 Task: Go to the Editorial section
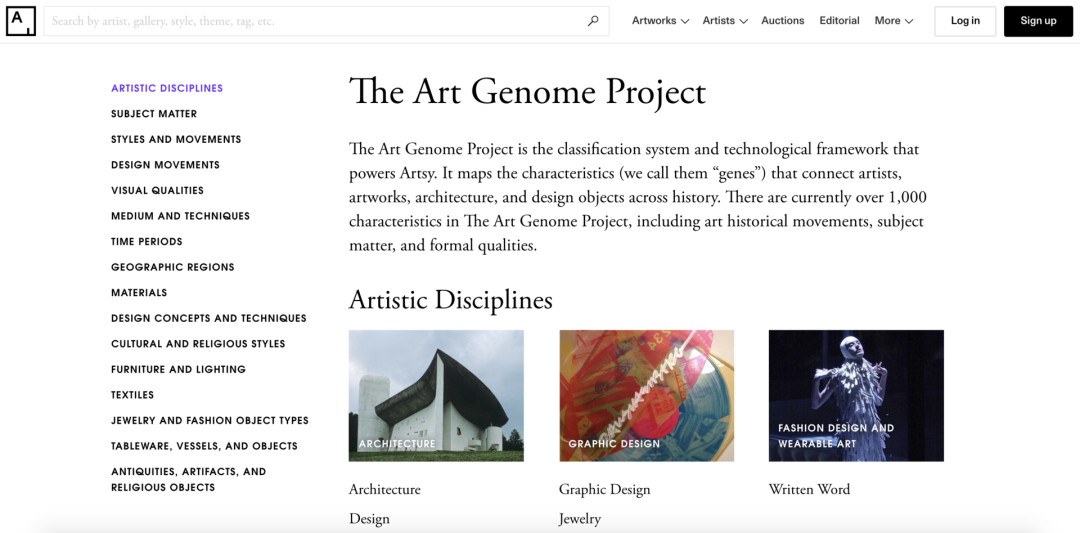tap(839, 21)
